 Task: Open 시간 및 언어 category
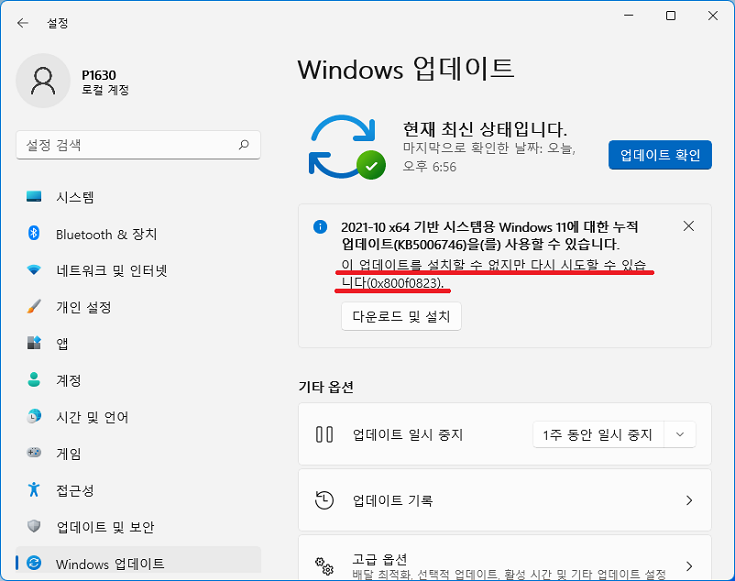click(x=138, y=417)
